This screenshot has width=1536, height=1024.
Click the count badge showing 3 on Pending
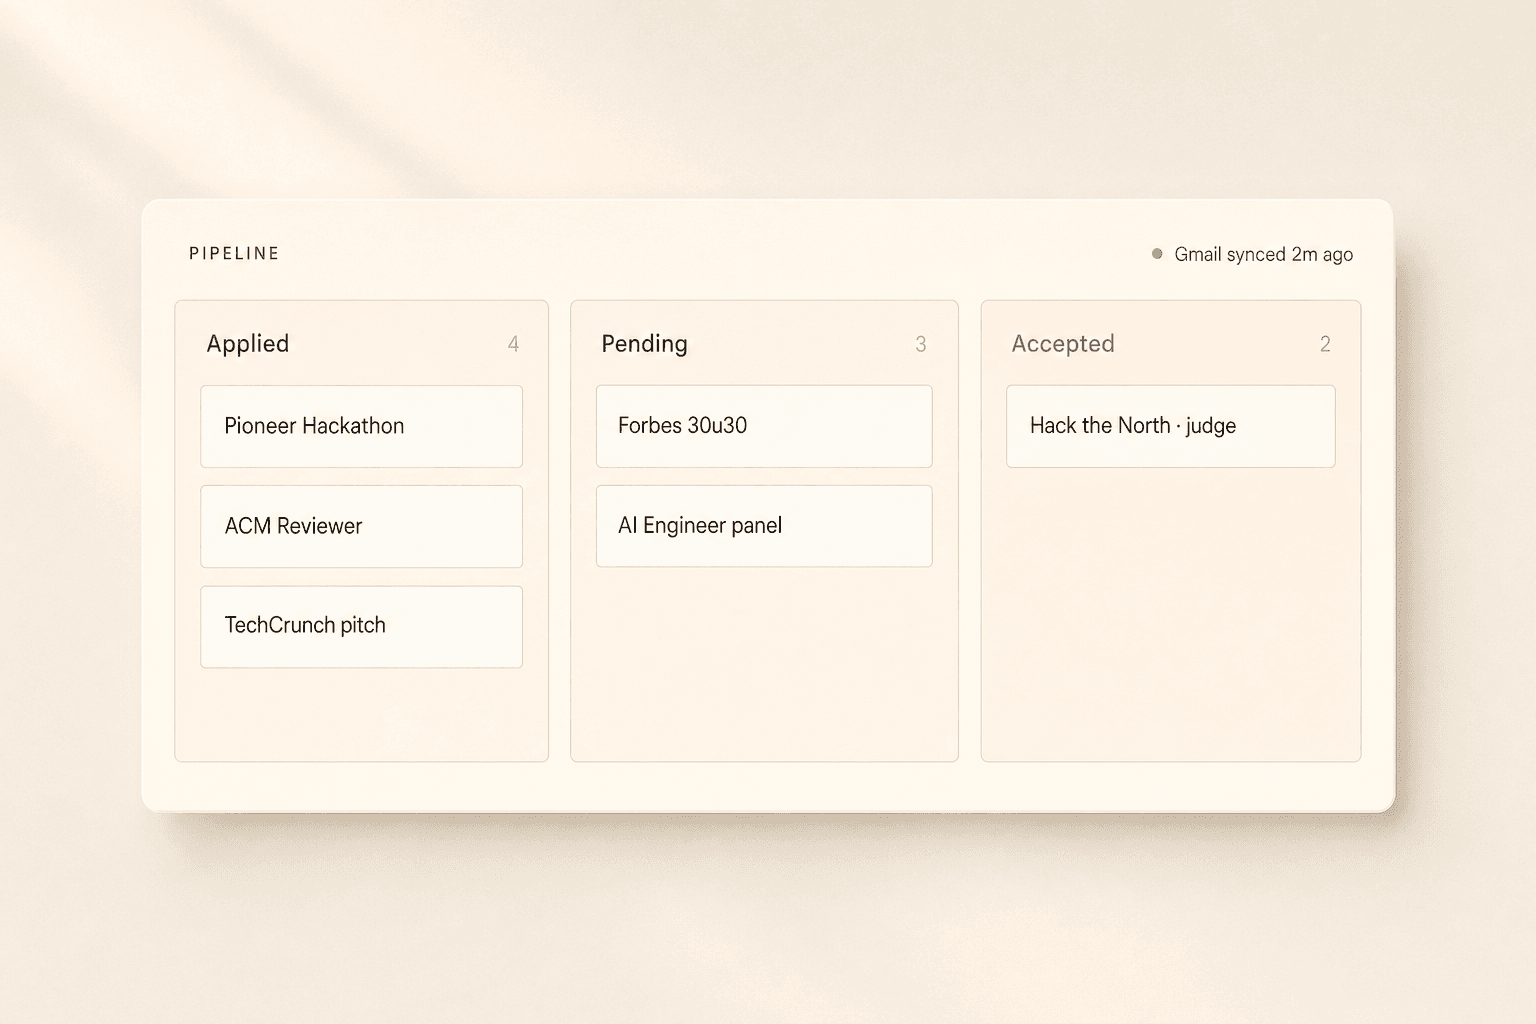[921, 344]
